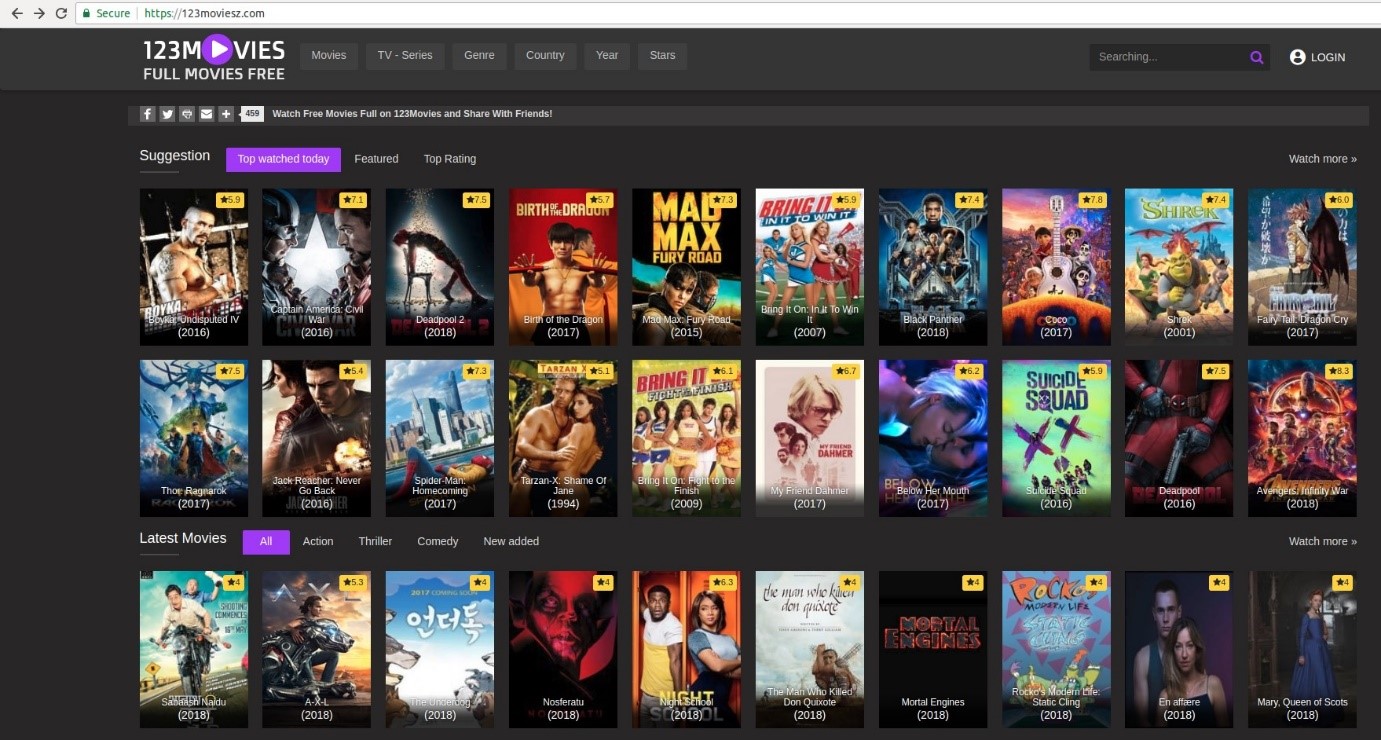The image size is (1381, 740).
Task: Open the Birth of the Dragon poster
Action: pos(563,267)
